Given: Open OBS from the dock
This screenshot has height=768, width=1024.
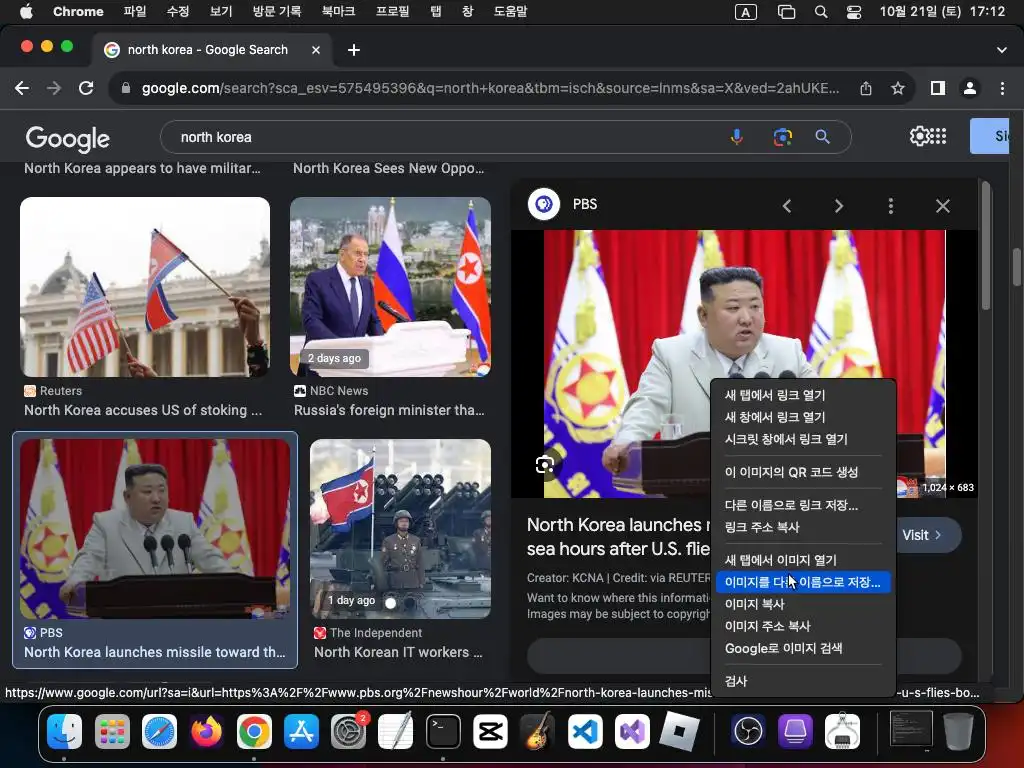Looking at the screenshot, I should (748, 731).
